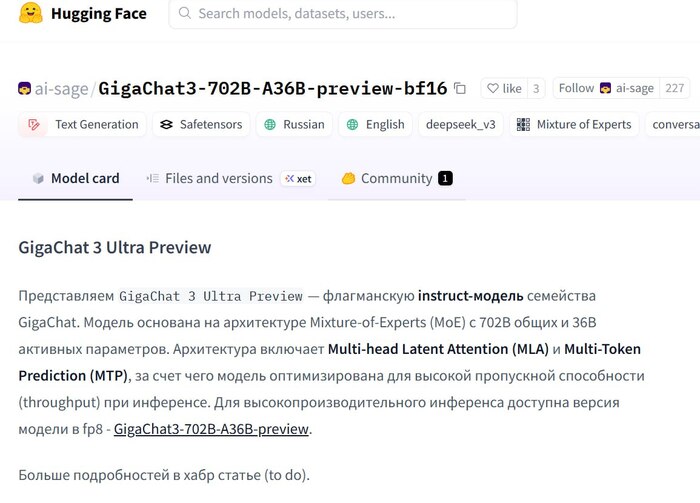Click the Safetensors library icon

pos(166,125)
